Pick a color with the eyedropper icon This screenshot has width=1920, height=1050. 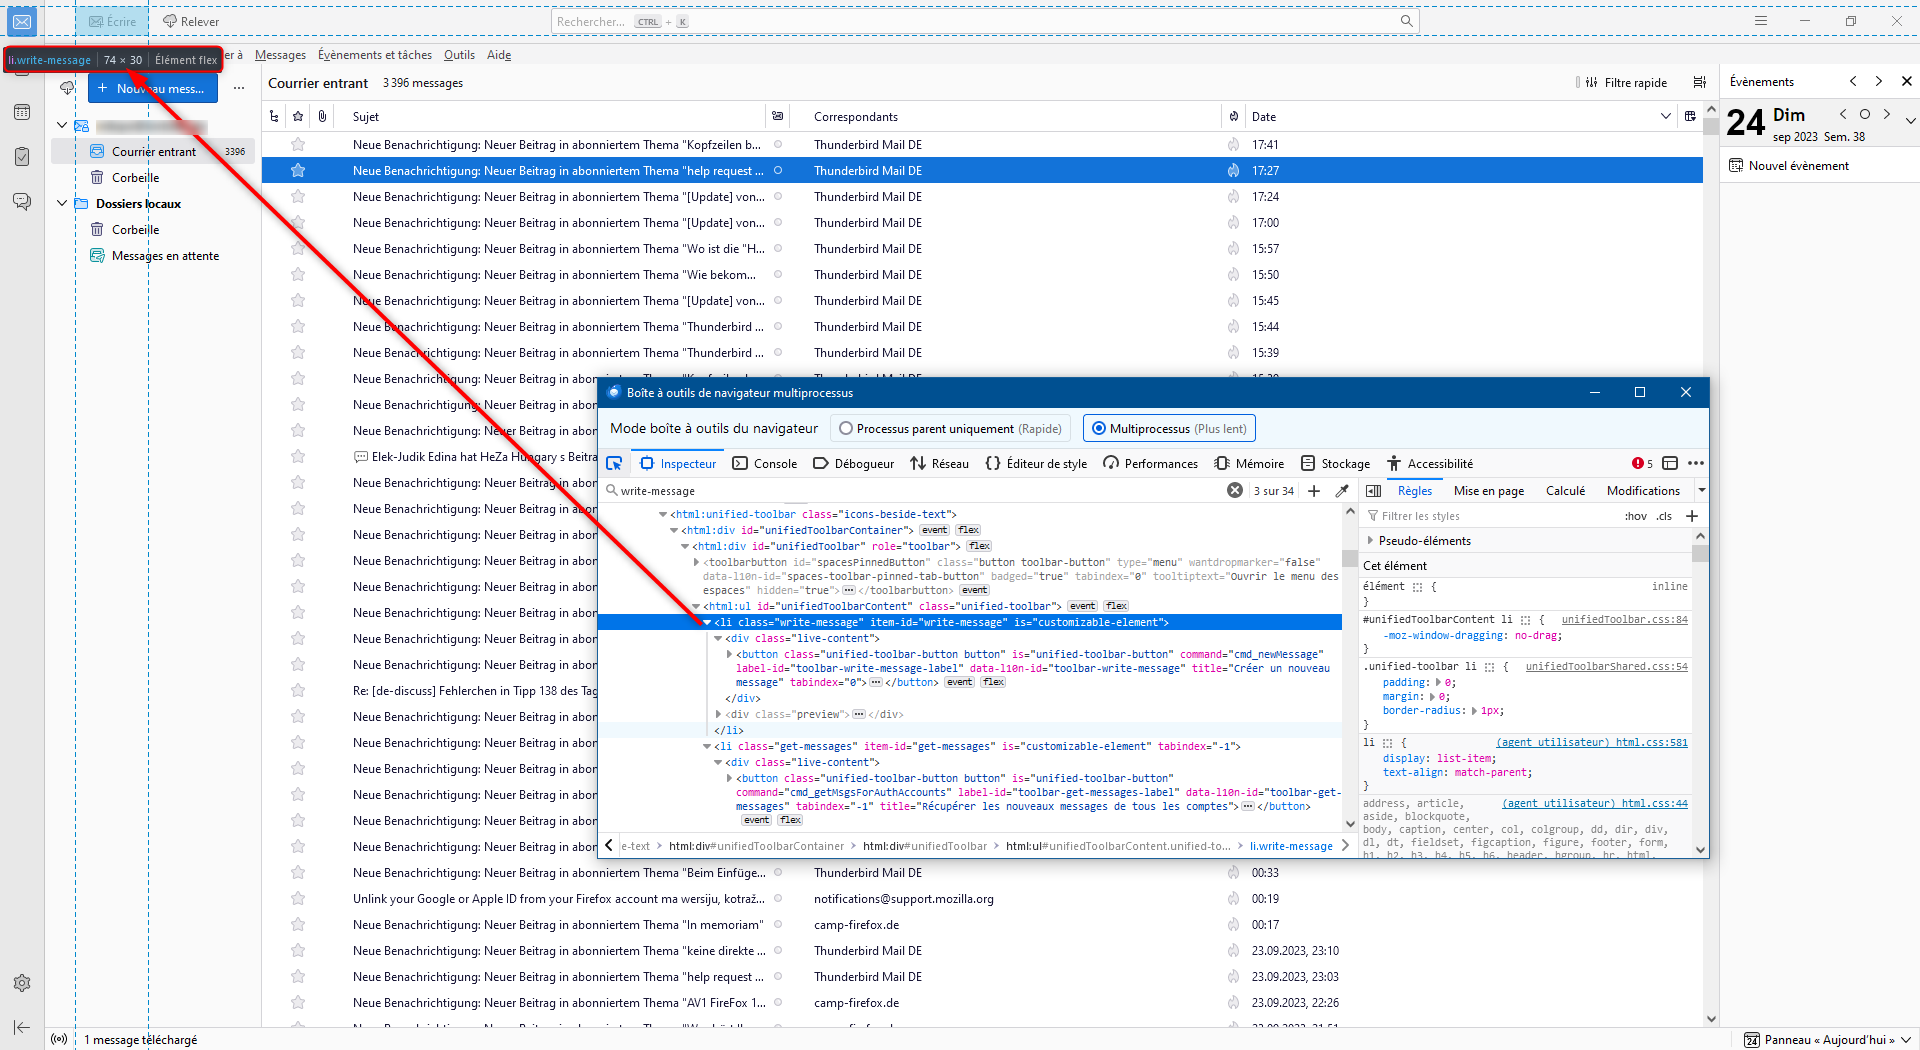click(x=1342, y=490)
